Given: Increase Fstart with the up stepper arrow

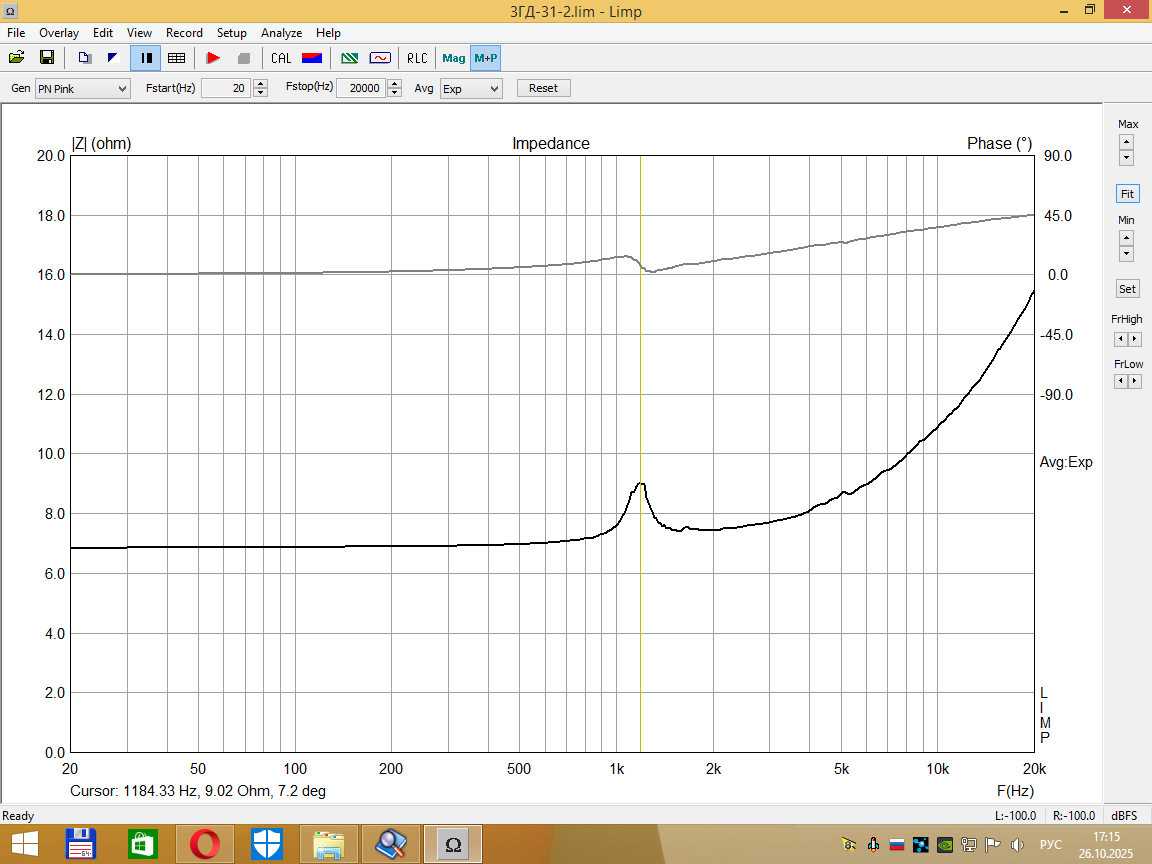Looking at the screenshot, I should point(260,84).
